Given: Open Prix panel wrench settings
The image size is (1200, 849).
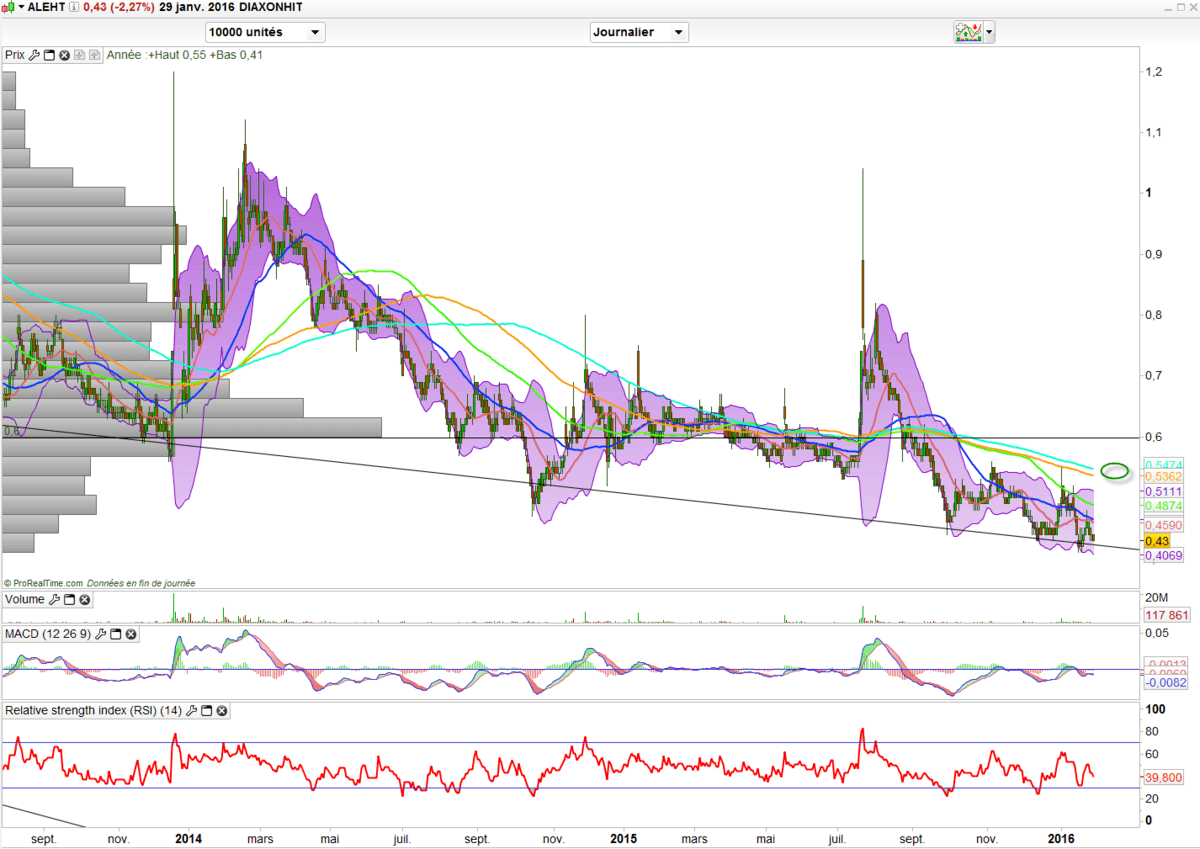Looking at the screenshot, I should [33, 55].
